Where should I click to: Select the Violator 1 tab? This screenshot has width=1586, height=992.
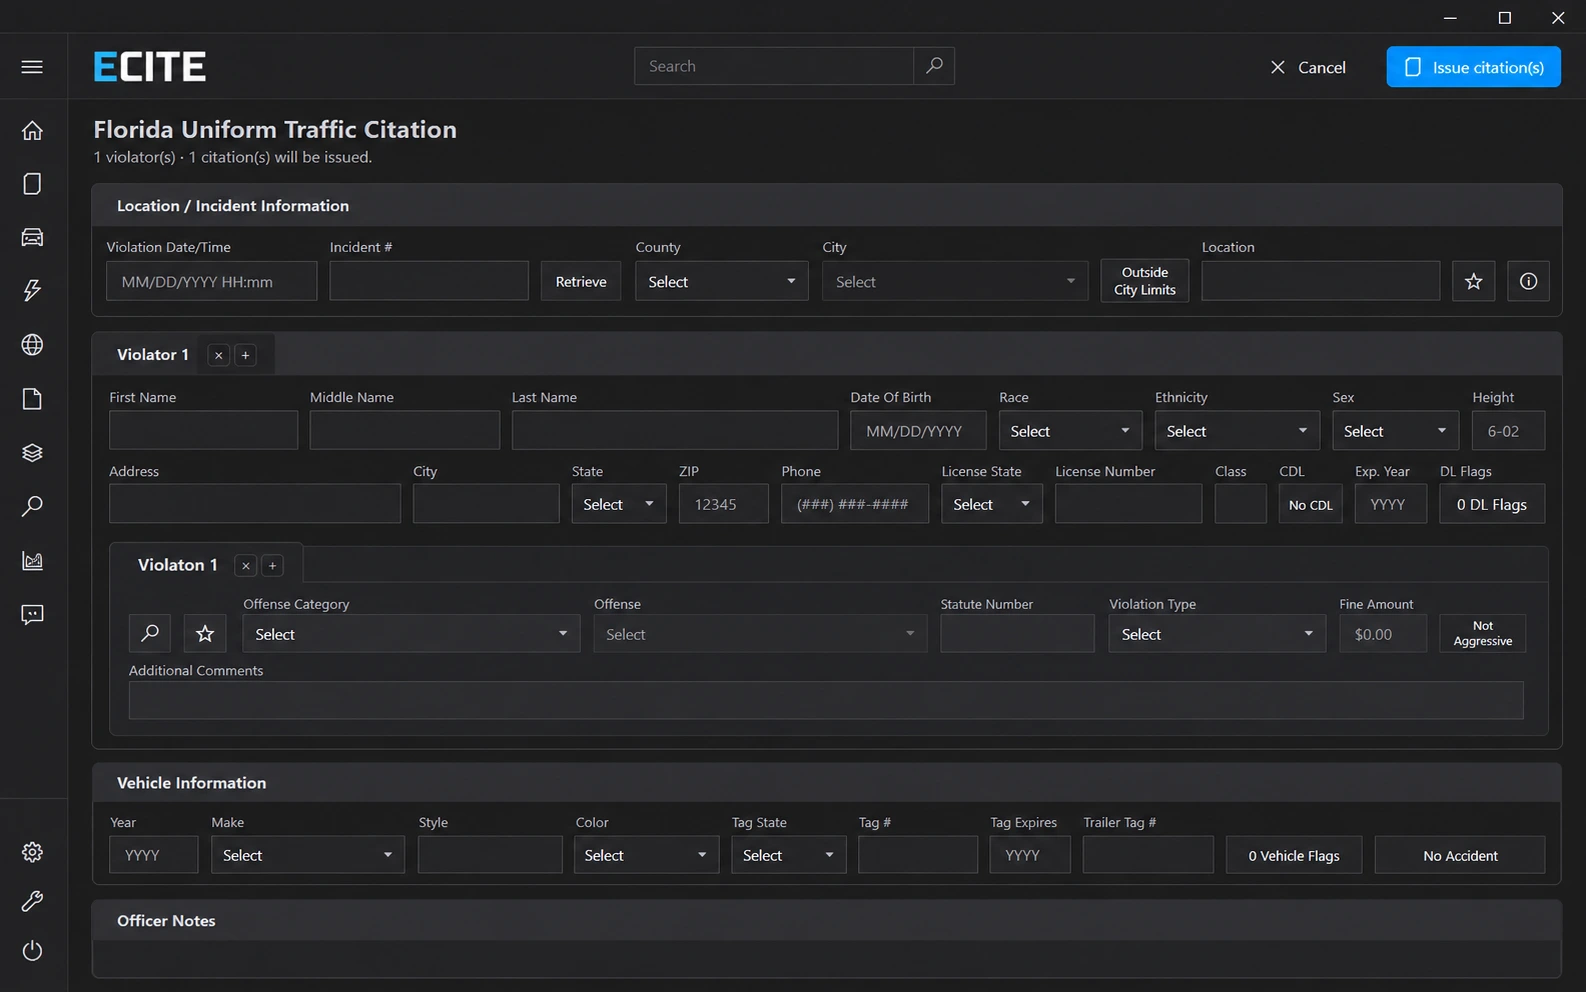[152, 355]
